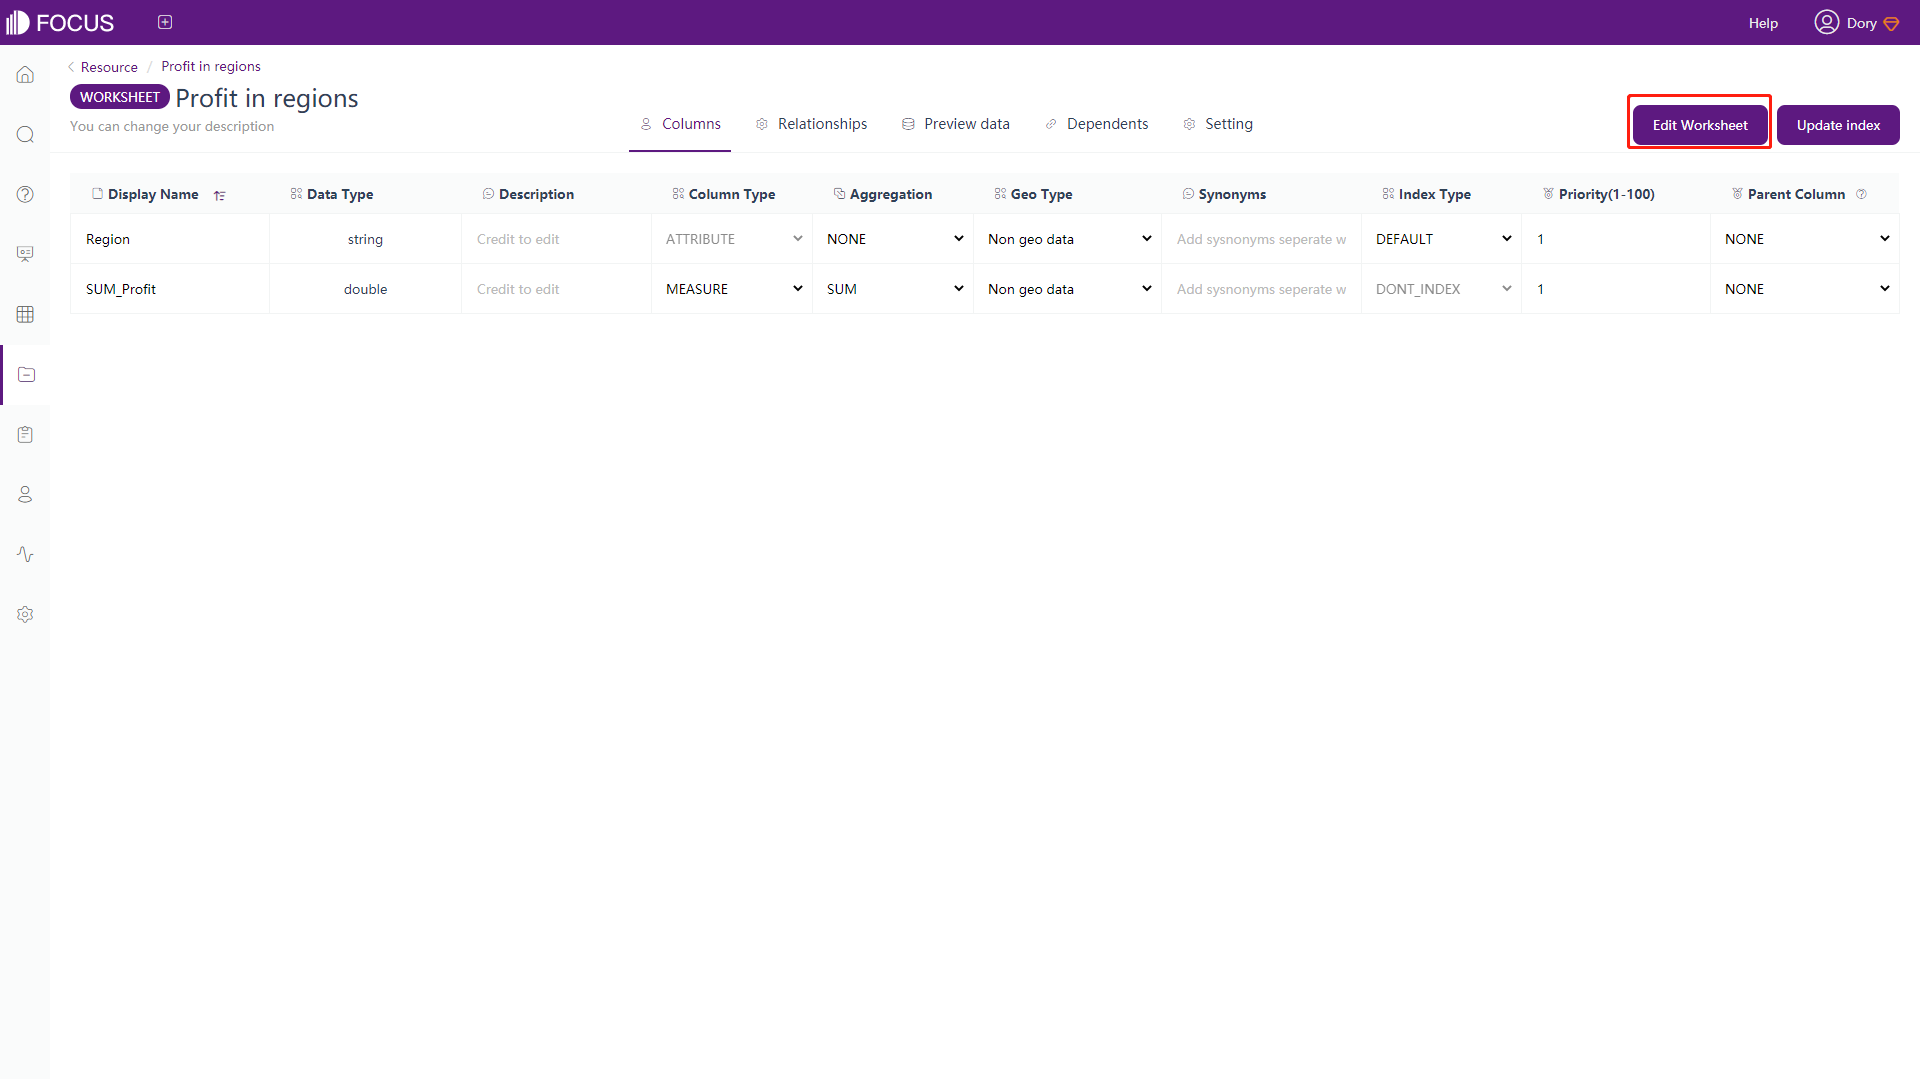Switch to the Columns tab

(x=680, y=124)
